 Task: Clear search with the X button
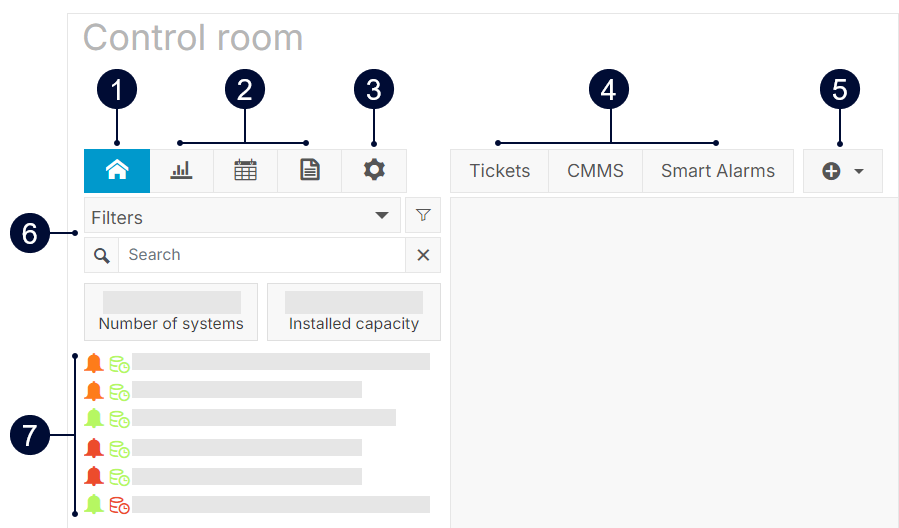pos(423,255)
